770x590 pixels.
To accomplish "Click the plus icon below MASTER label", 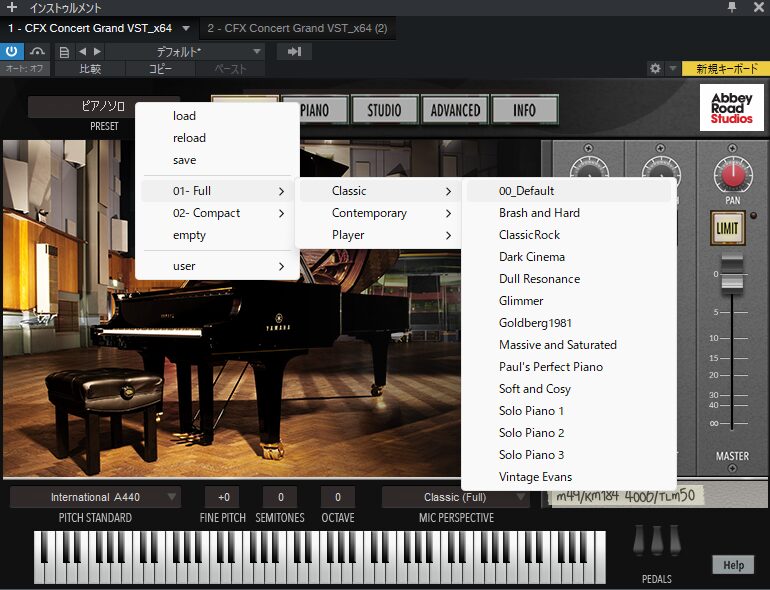I will pos(732,468).
